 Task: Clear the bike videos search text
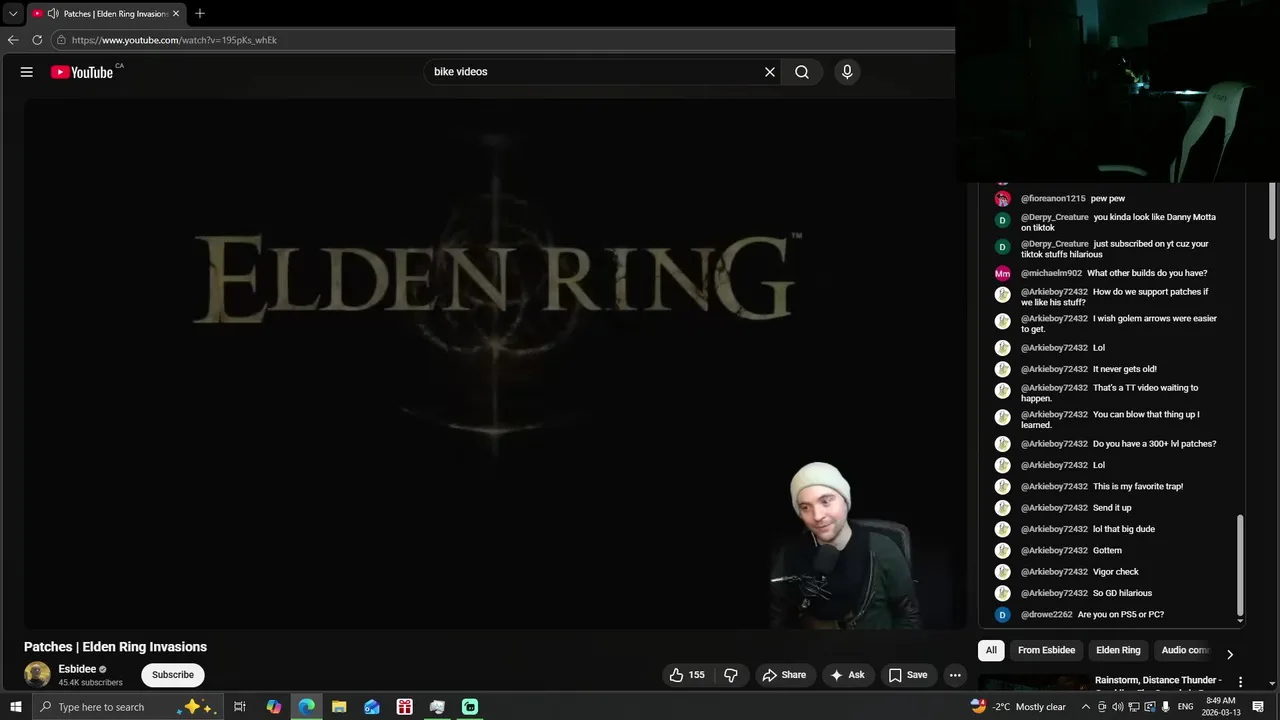pyautogui.click(x=770, y=72)
